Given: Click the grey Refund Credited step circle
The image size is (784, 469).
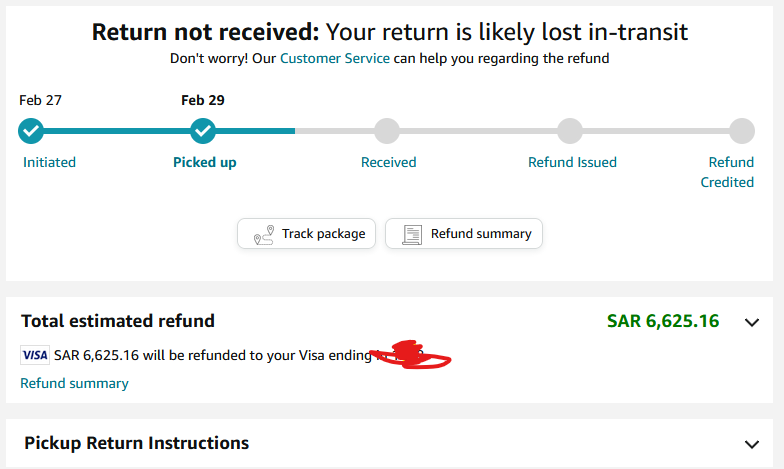Looking at the screenshot, I should [x=742, y=131].
